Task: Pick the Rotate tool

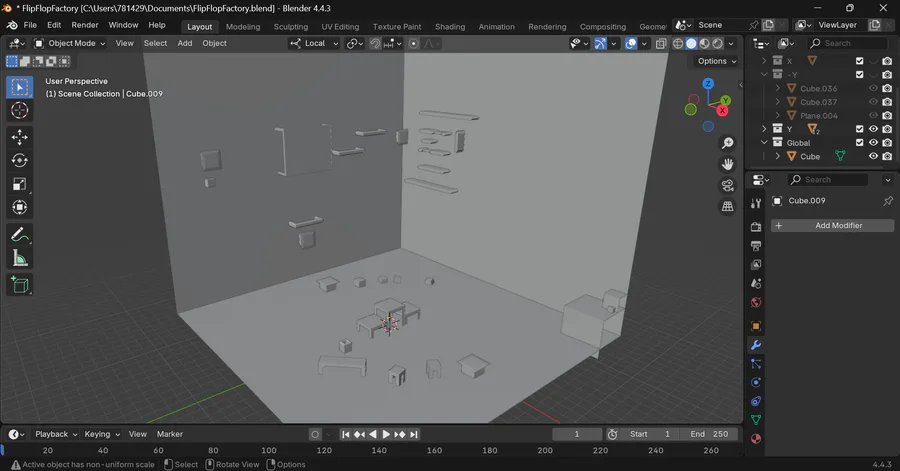Action: click(x=20, y=161)
